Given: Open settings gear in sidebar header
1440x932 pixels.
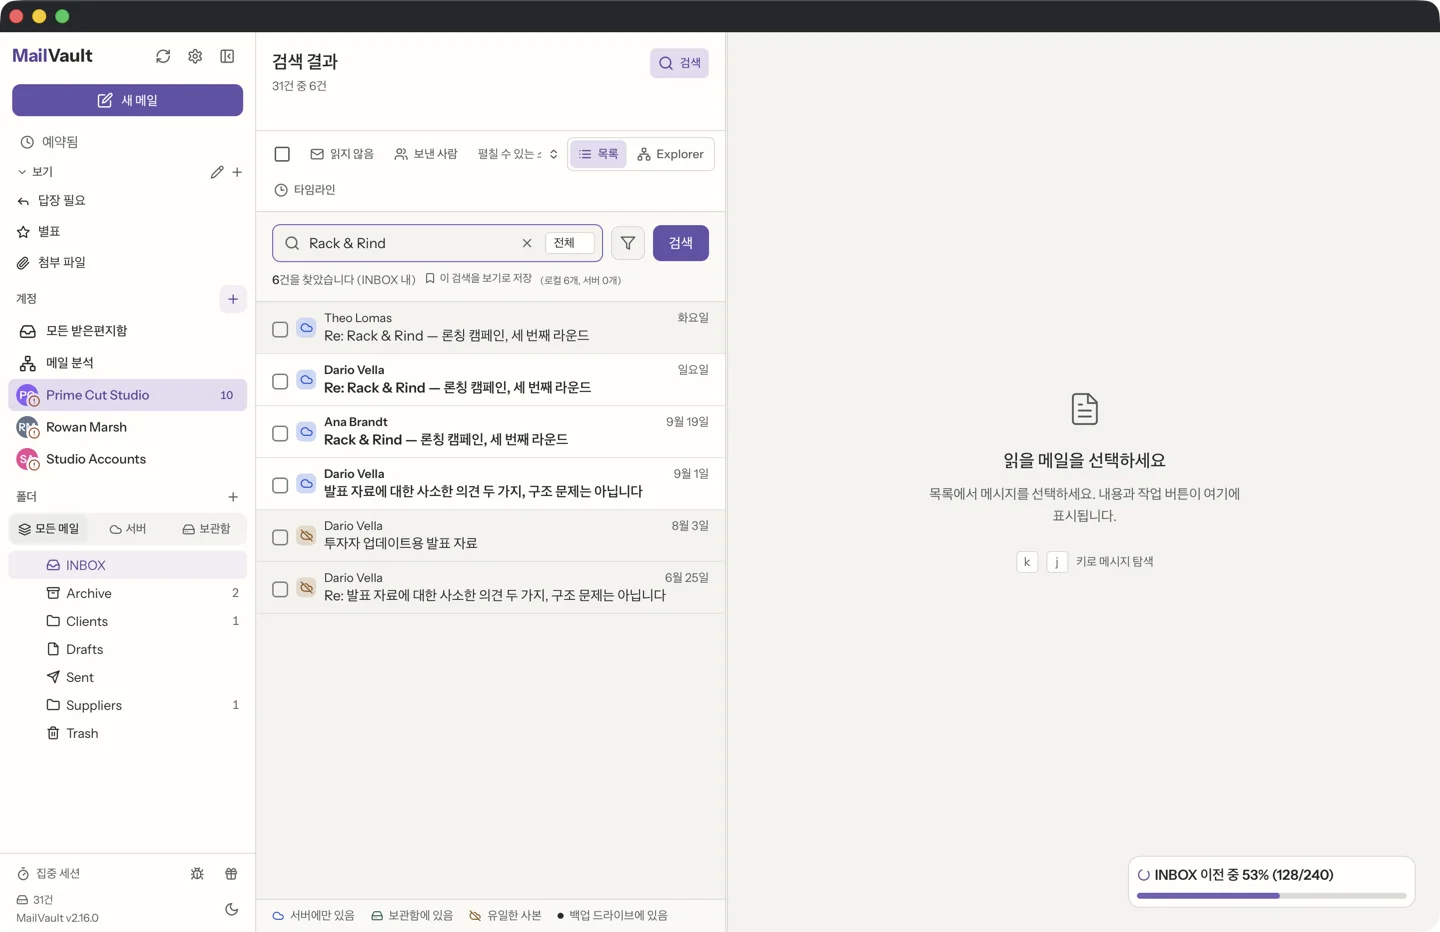Looking at the screenshot, I should pyautogui.click(x=195, y=57).
